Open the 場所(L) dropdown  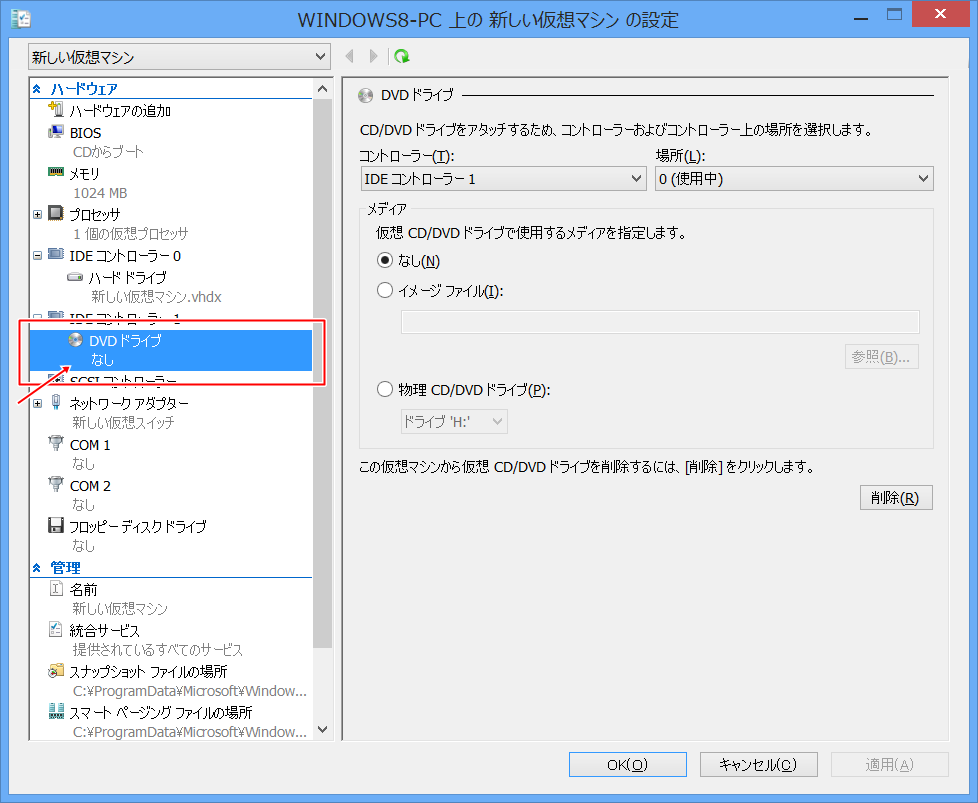coord(794,179)
